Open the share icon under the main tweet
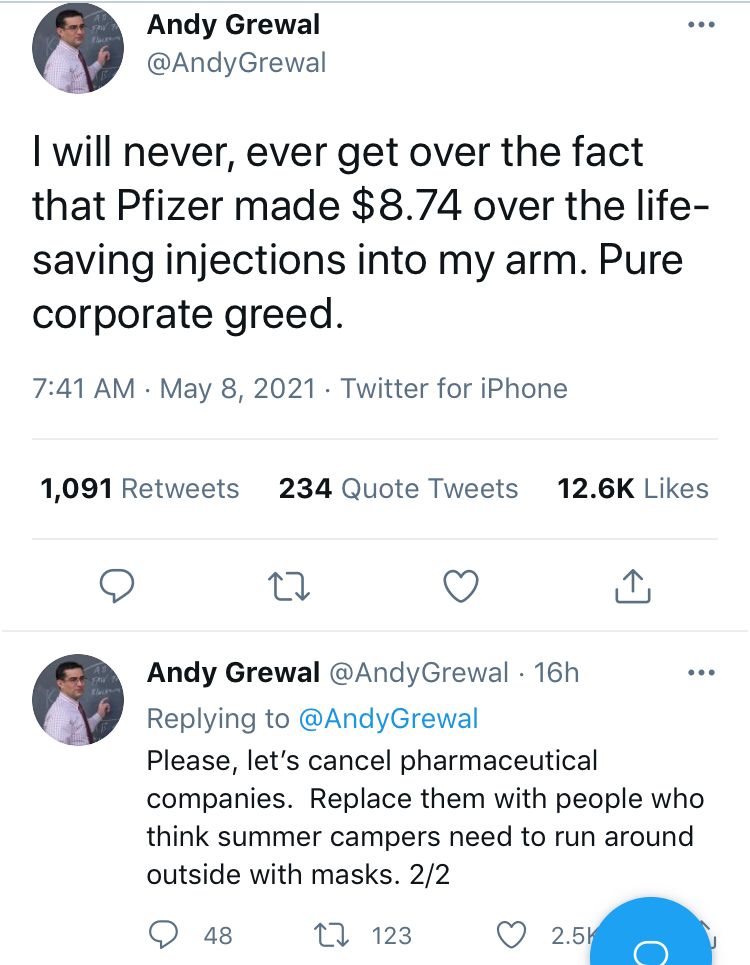Viewport: 750px width, 965px height. 632,585
